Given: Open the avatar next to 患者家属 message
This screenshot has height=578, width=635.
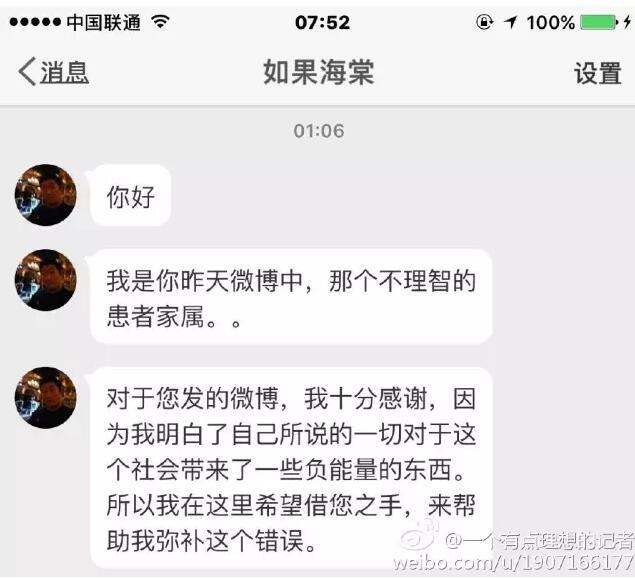Looking at the screenshot, I should point(45,280).
